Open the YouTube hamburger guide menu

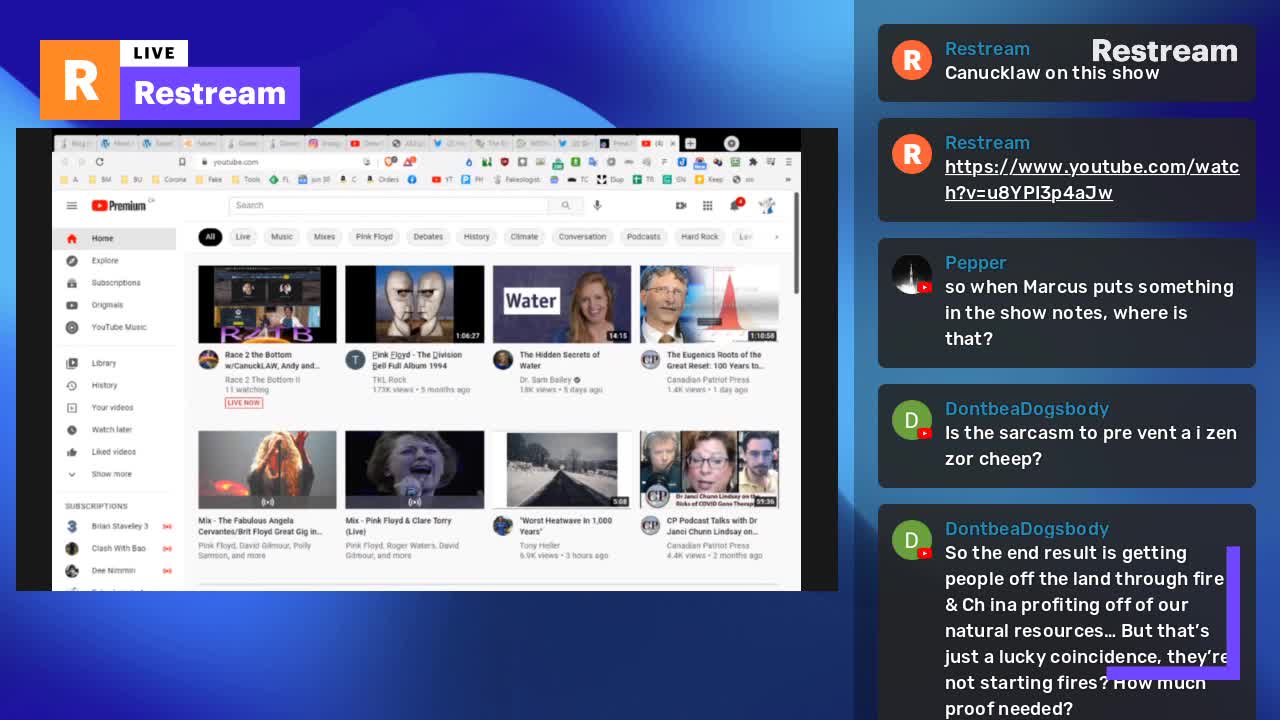tap(72, 206)
